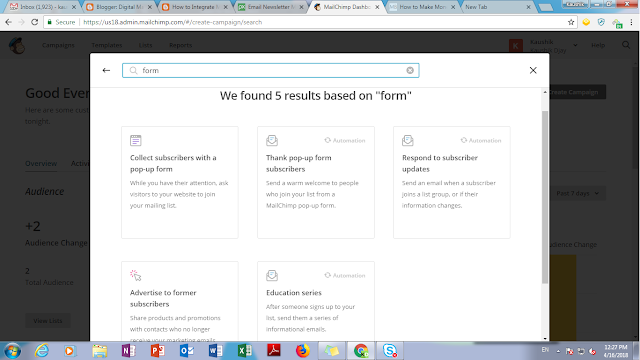Close the campaign search modal

coord(533,70)
